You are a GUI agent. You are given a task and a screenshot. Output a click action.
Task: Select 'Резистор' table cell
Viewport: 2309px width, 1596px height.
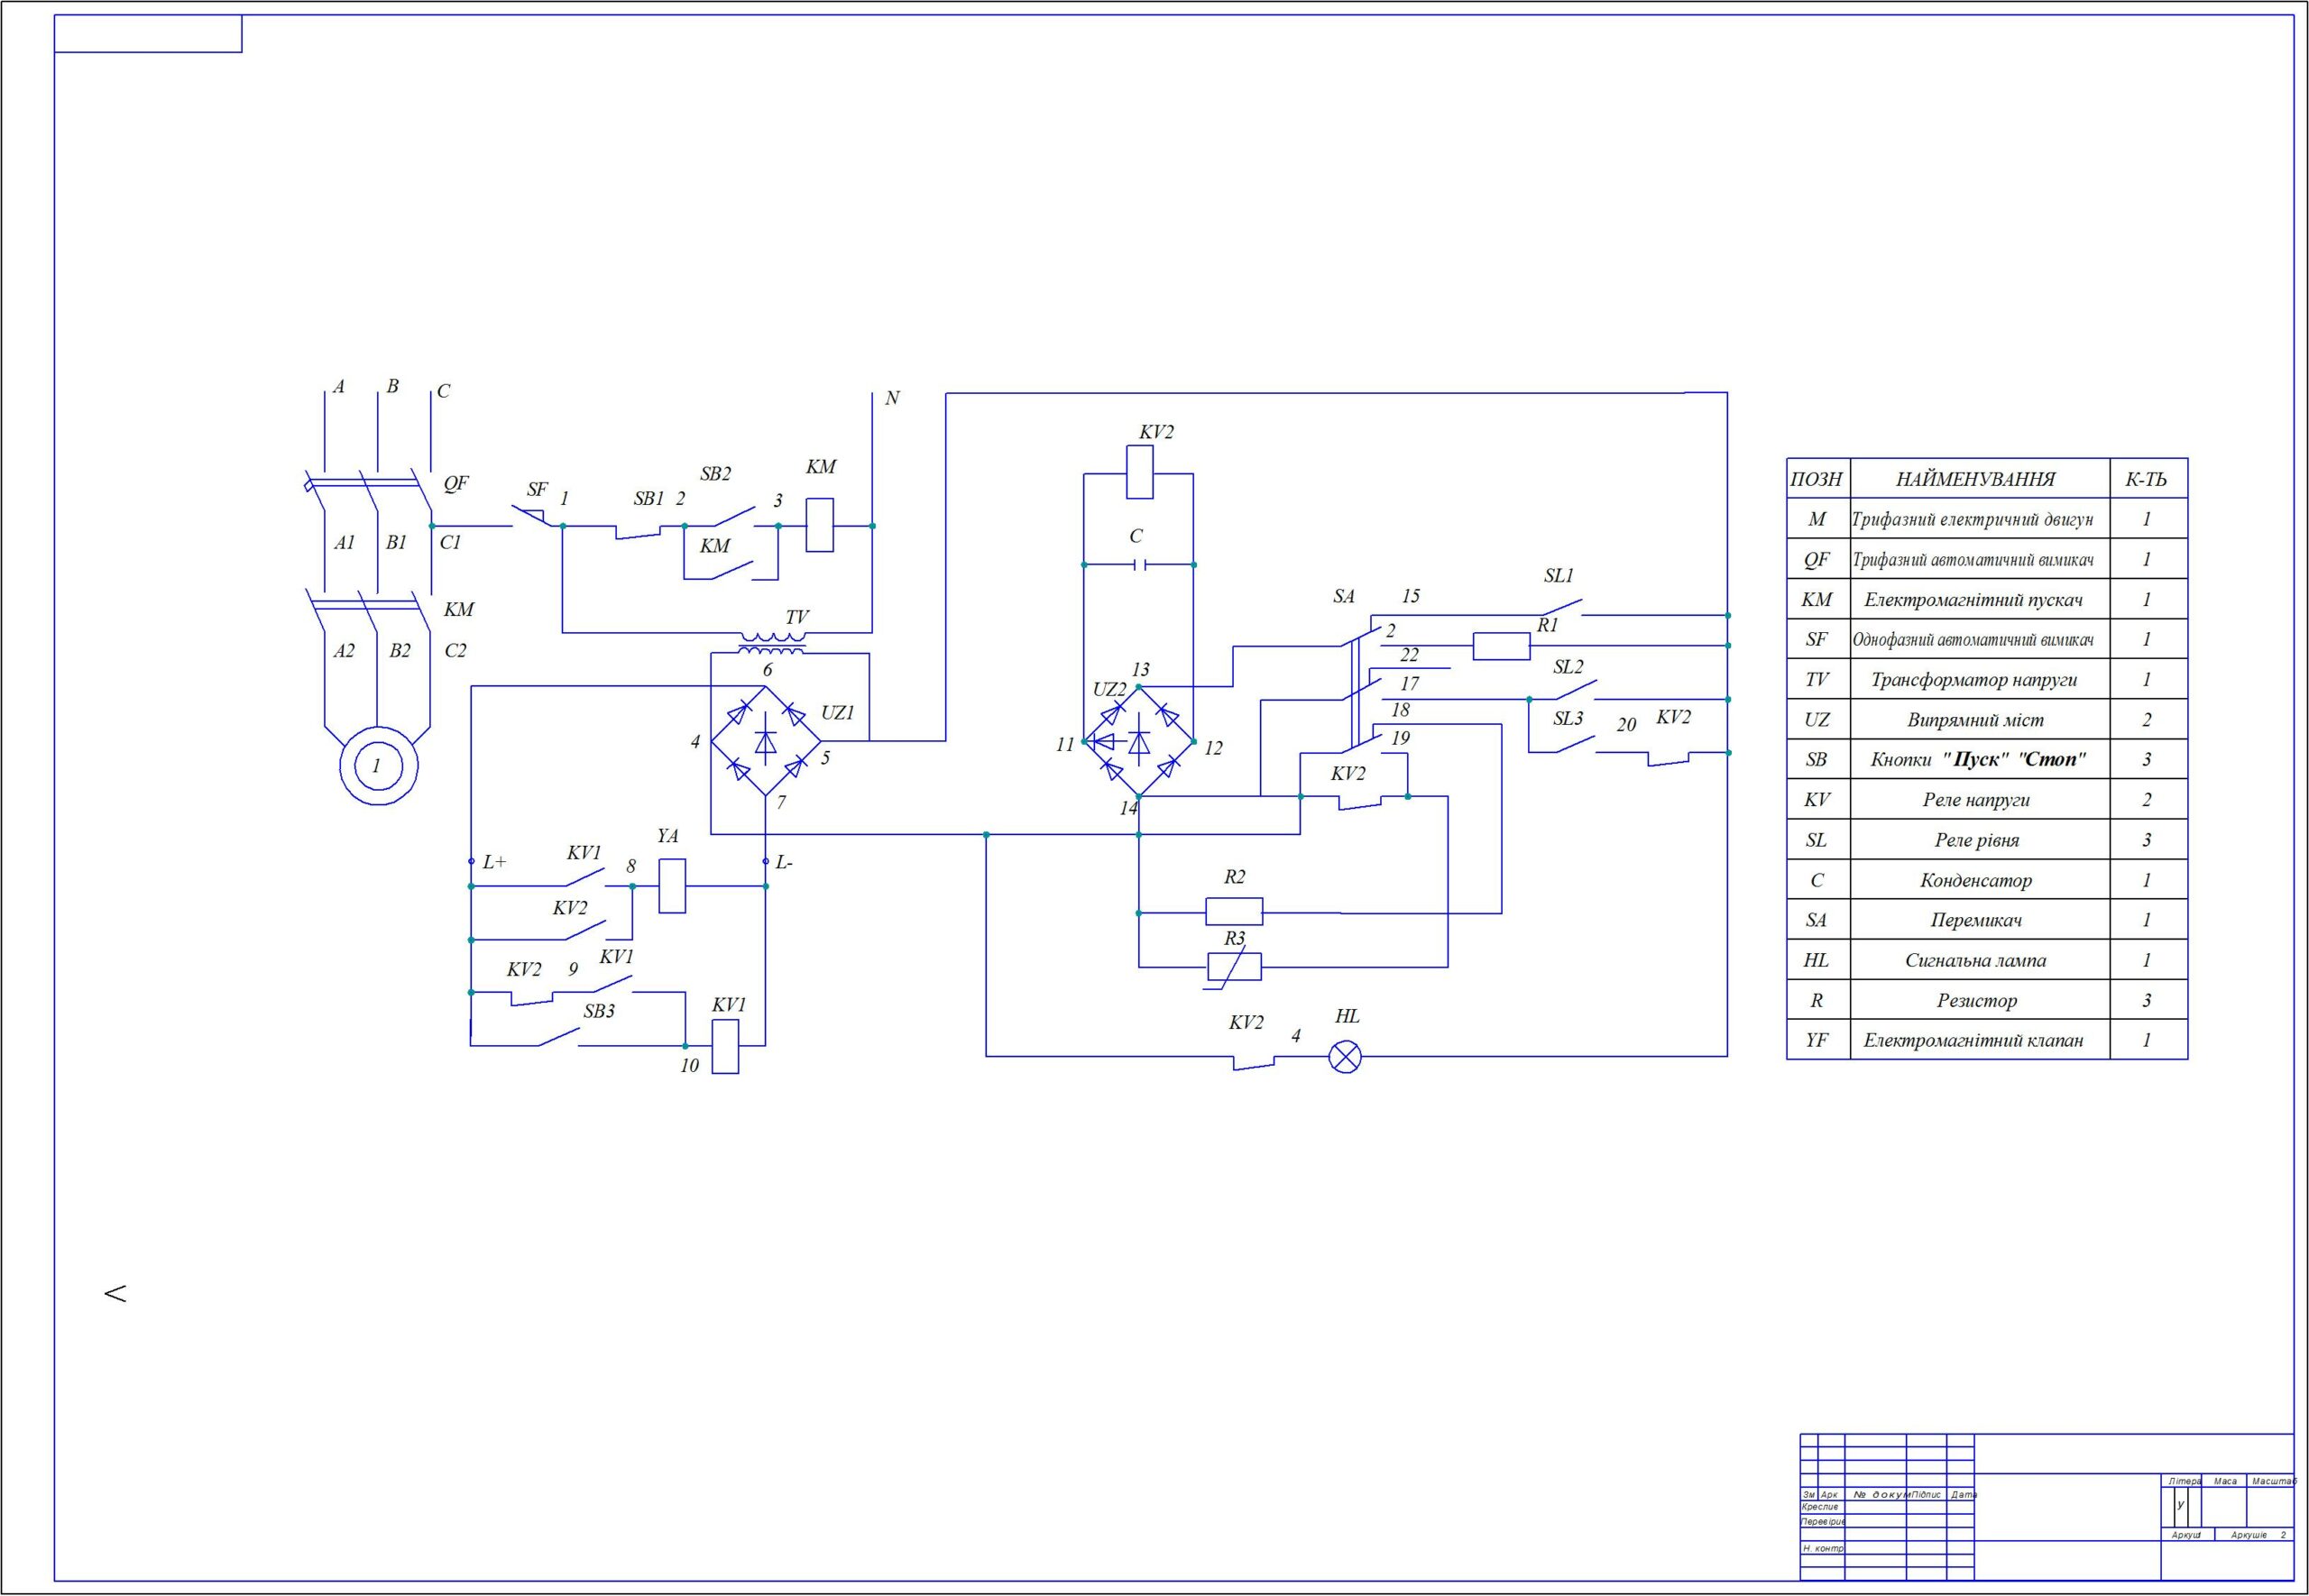(1979, 1000)
